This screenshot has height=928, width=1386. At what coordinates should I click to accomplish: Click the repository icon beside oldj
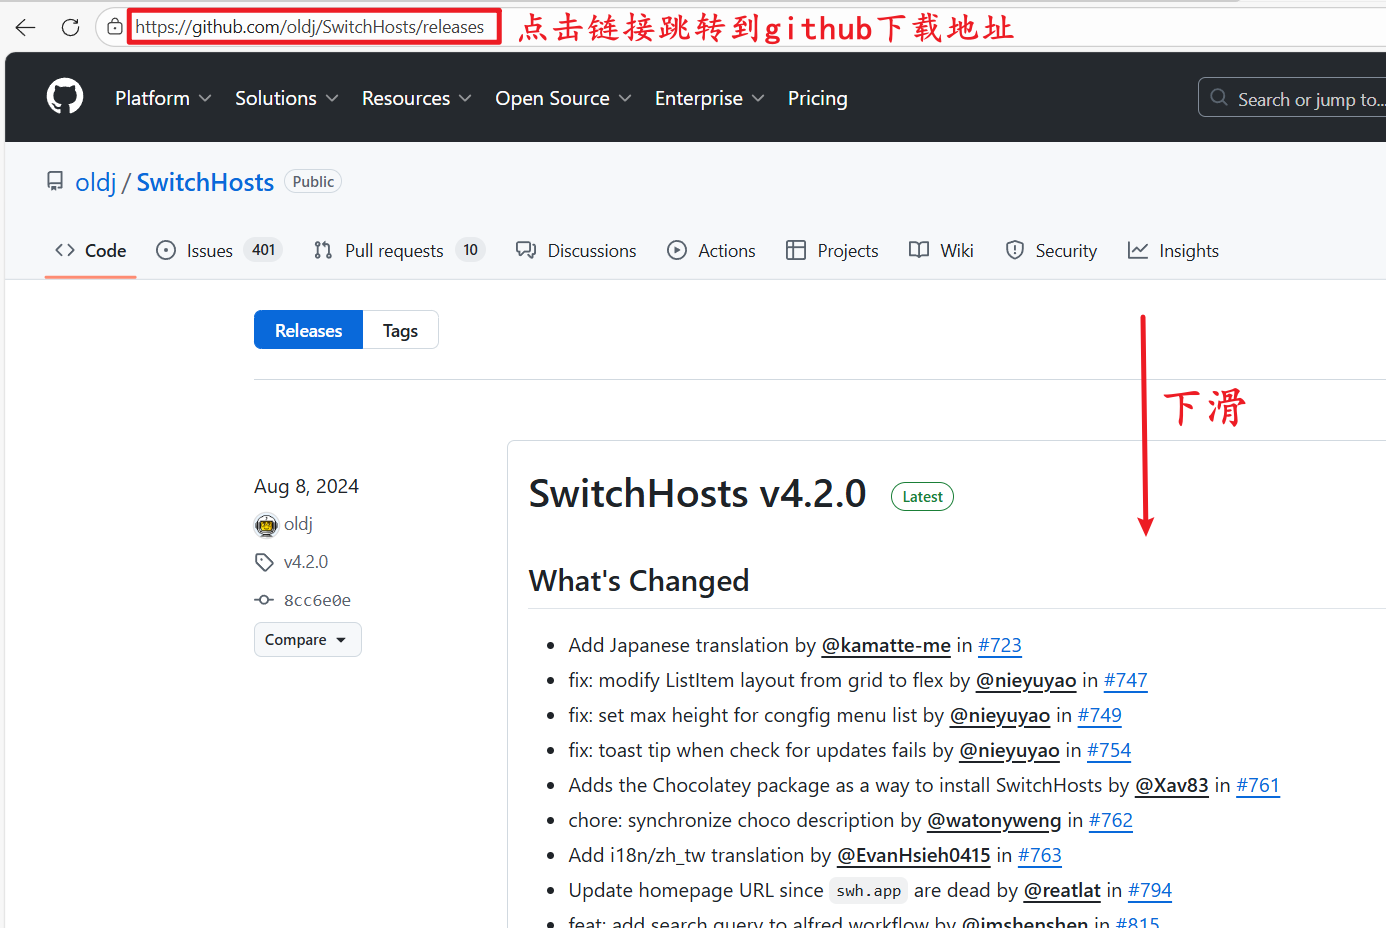(x=55, y=182)
